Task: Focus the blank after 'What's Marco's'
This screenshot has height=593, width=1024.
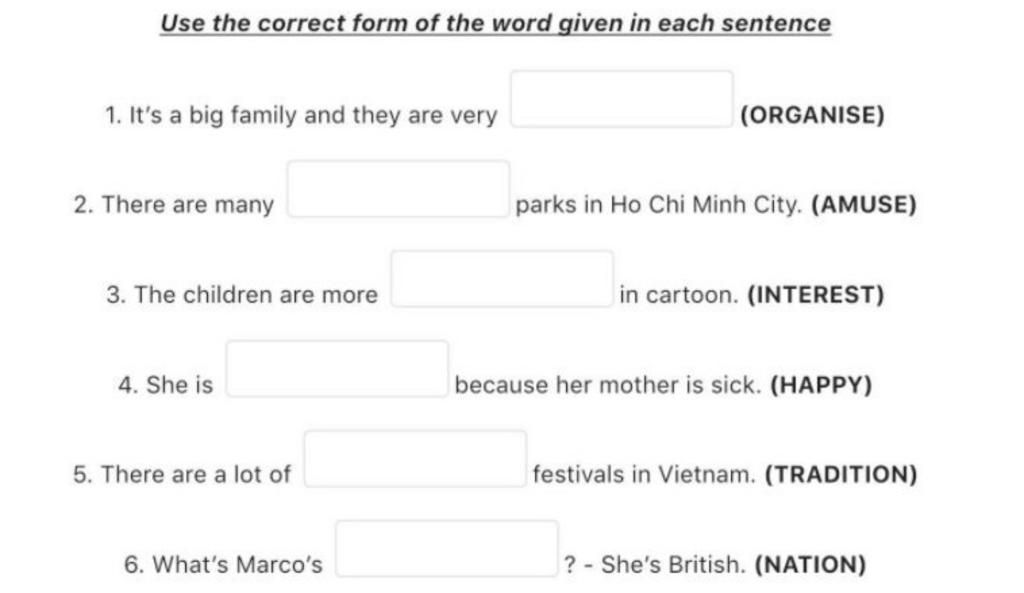Action: pos(447,549)
